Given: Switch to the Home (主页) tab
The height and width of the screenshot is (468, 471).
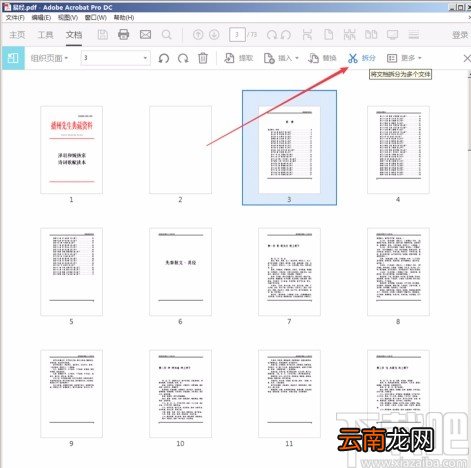Looking at the screenshot, I should click(17, 35).
